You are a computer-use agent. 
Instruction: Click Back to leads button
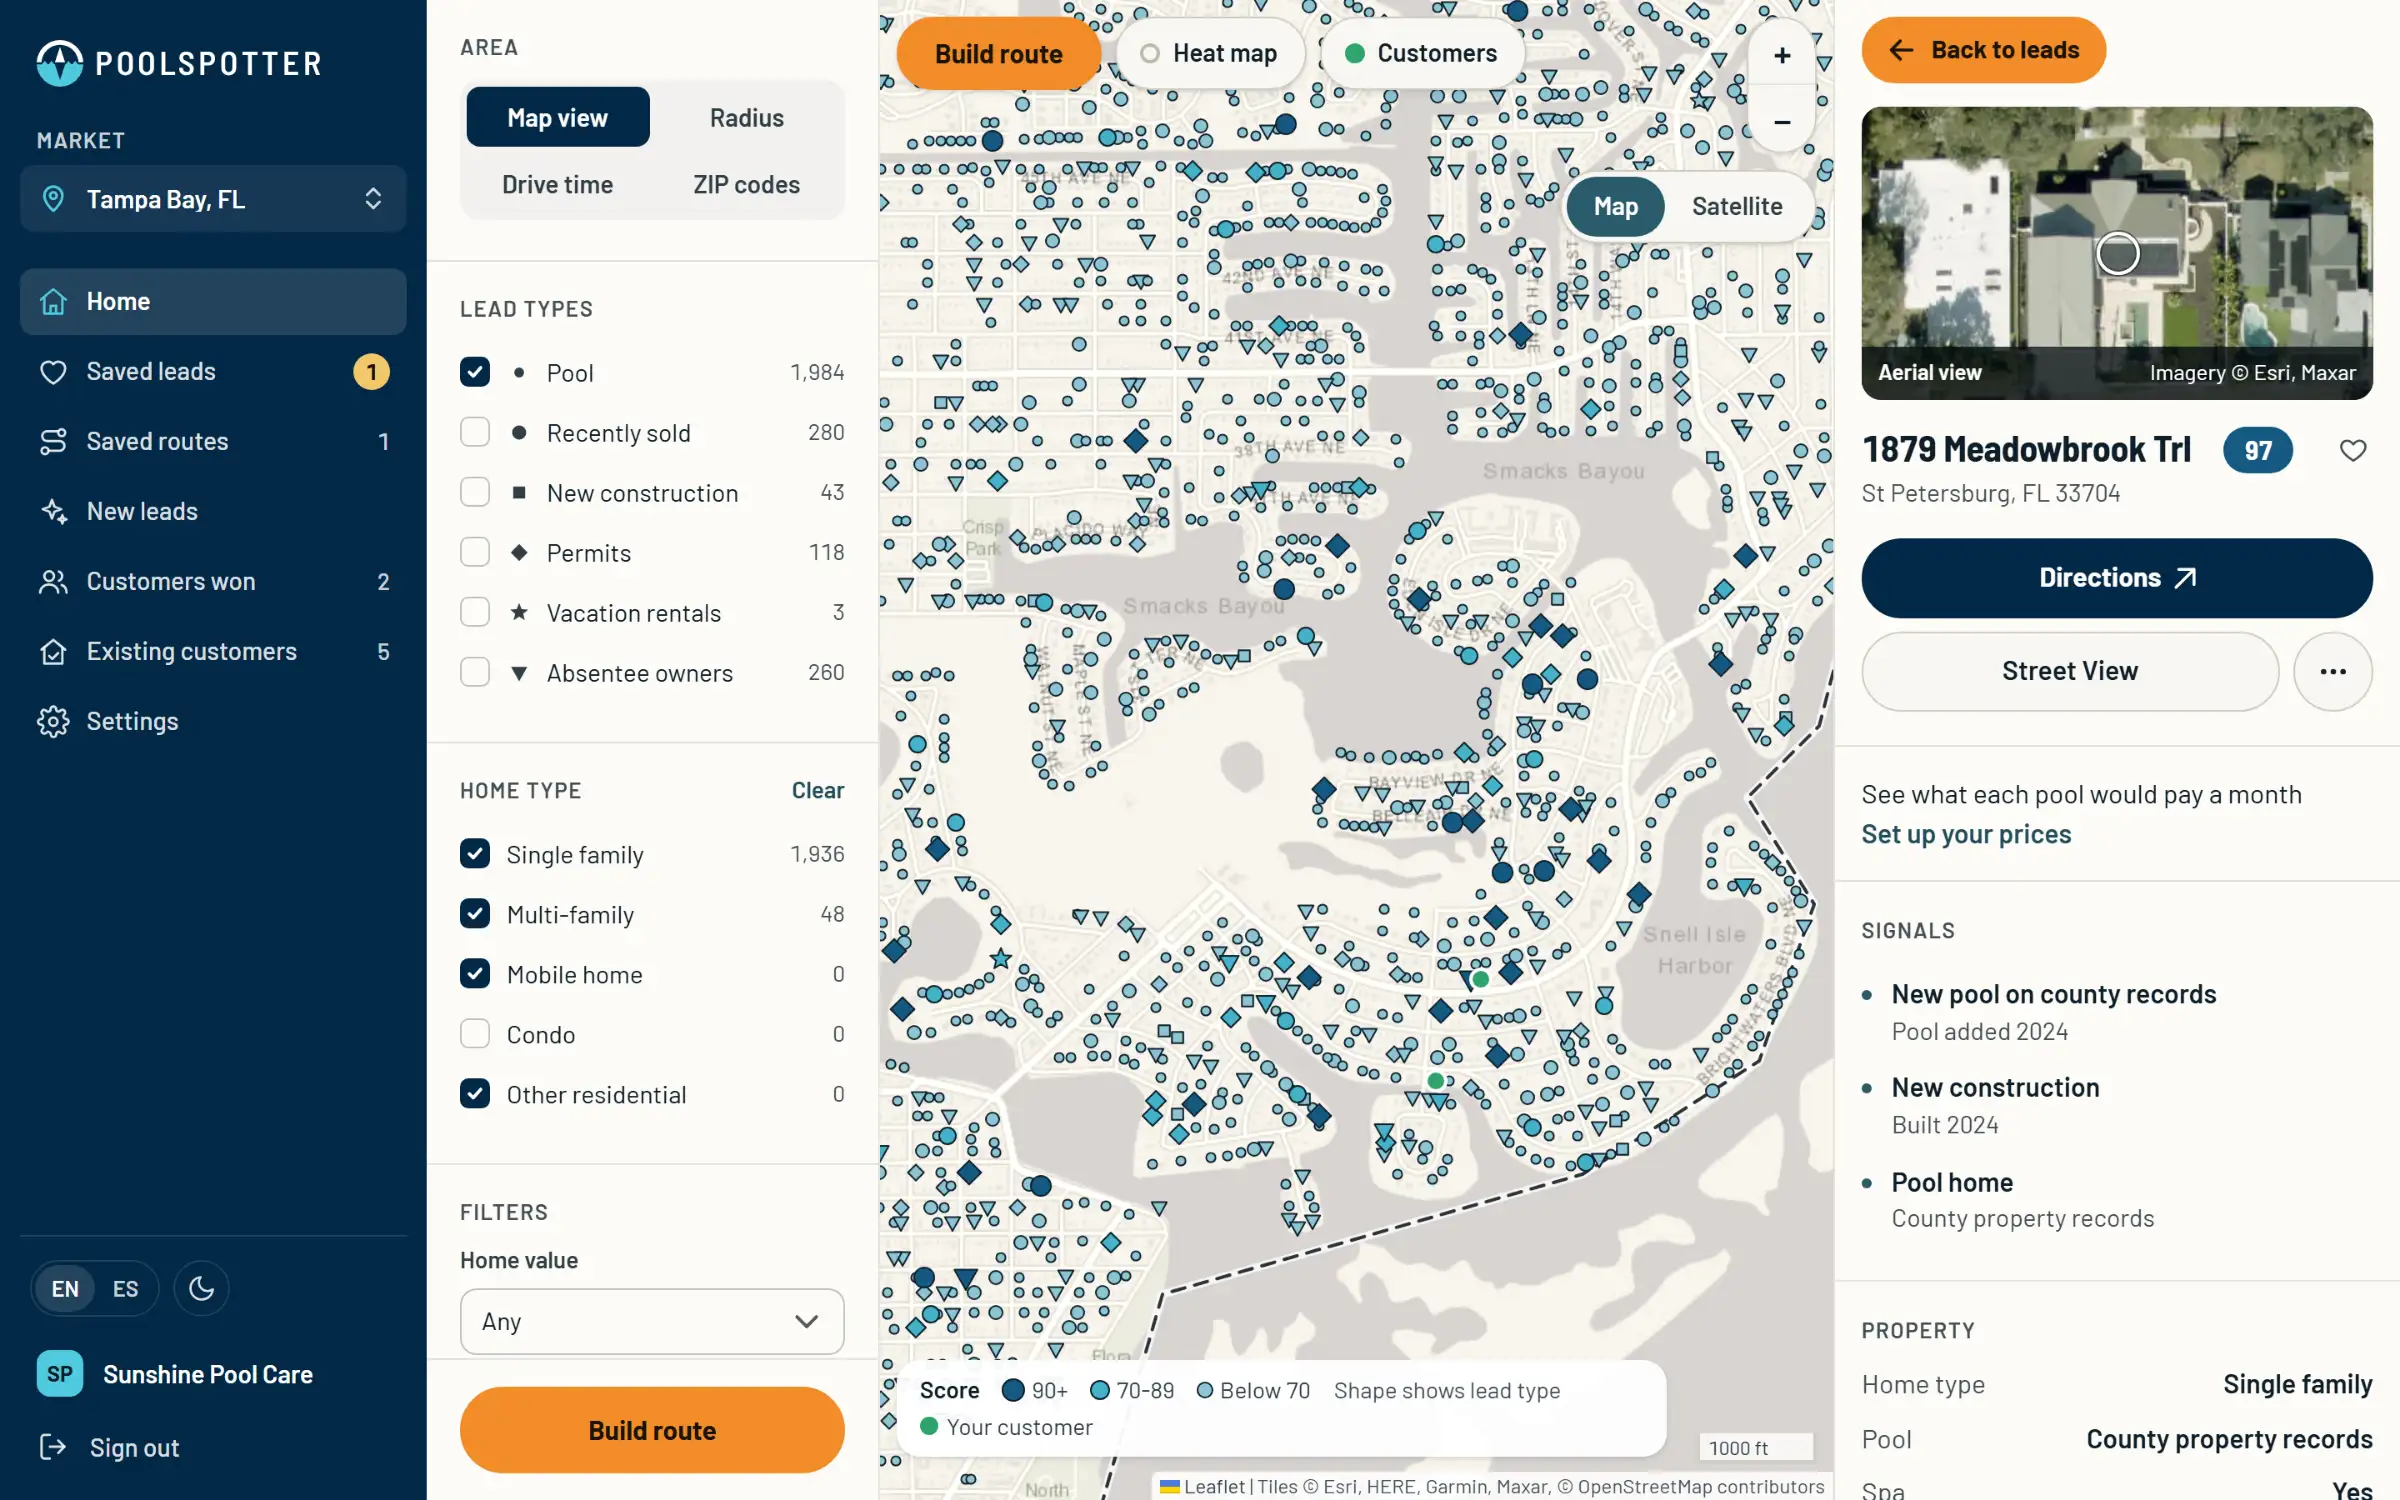pyautogui.click(x=1984, y=50)
